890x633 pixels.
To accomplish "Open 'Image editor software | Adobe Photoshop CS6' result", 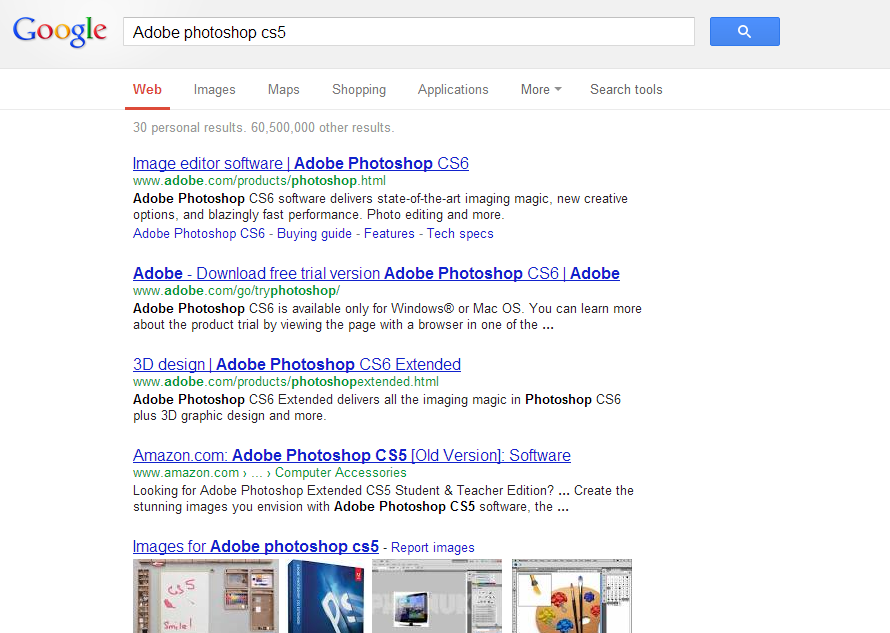I will 301,164.
